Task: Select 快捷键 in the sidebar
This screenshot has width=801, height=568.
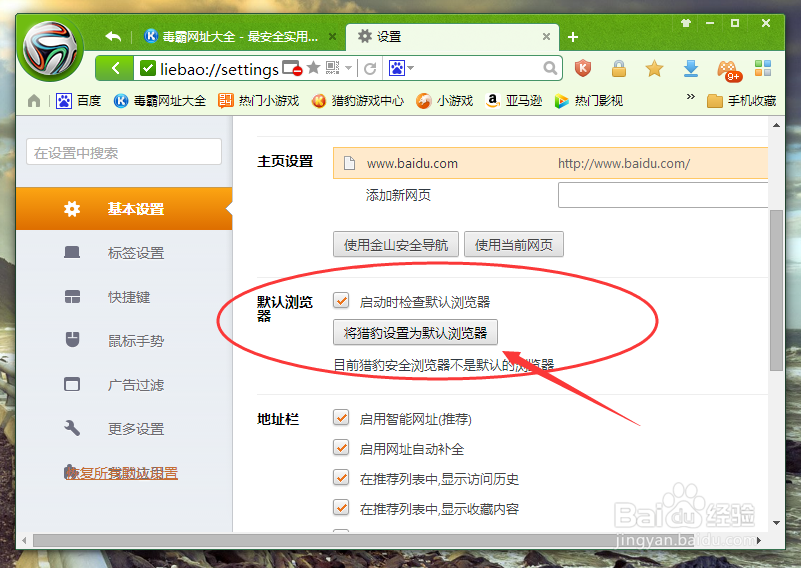Action: 124,296
